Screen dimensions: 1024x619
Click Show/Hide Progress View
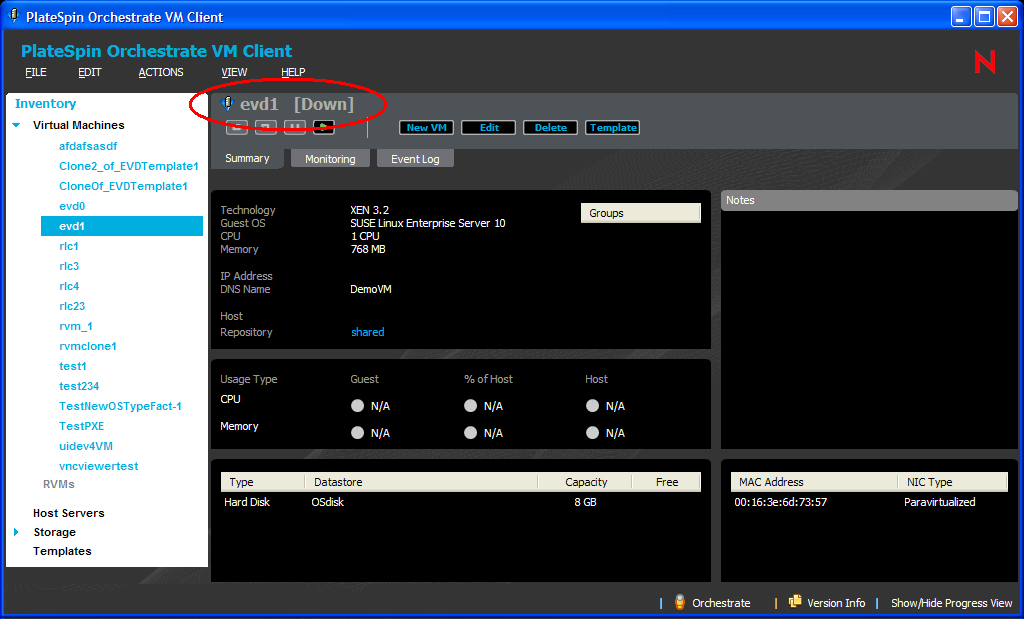pyautogui.click(x=952, y=603)
